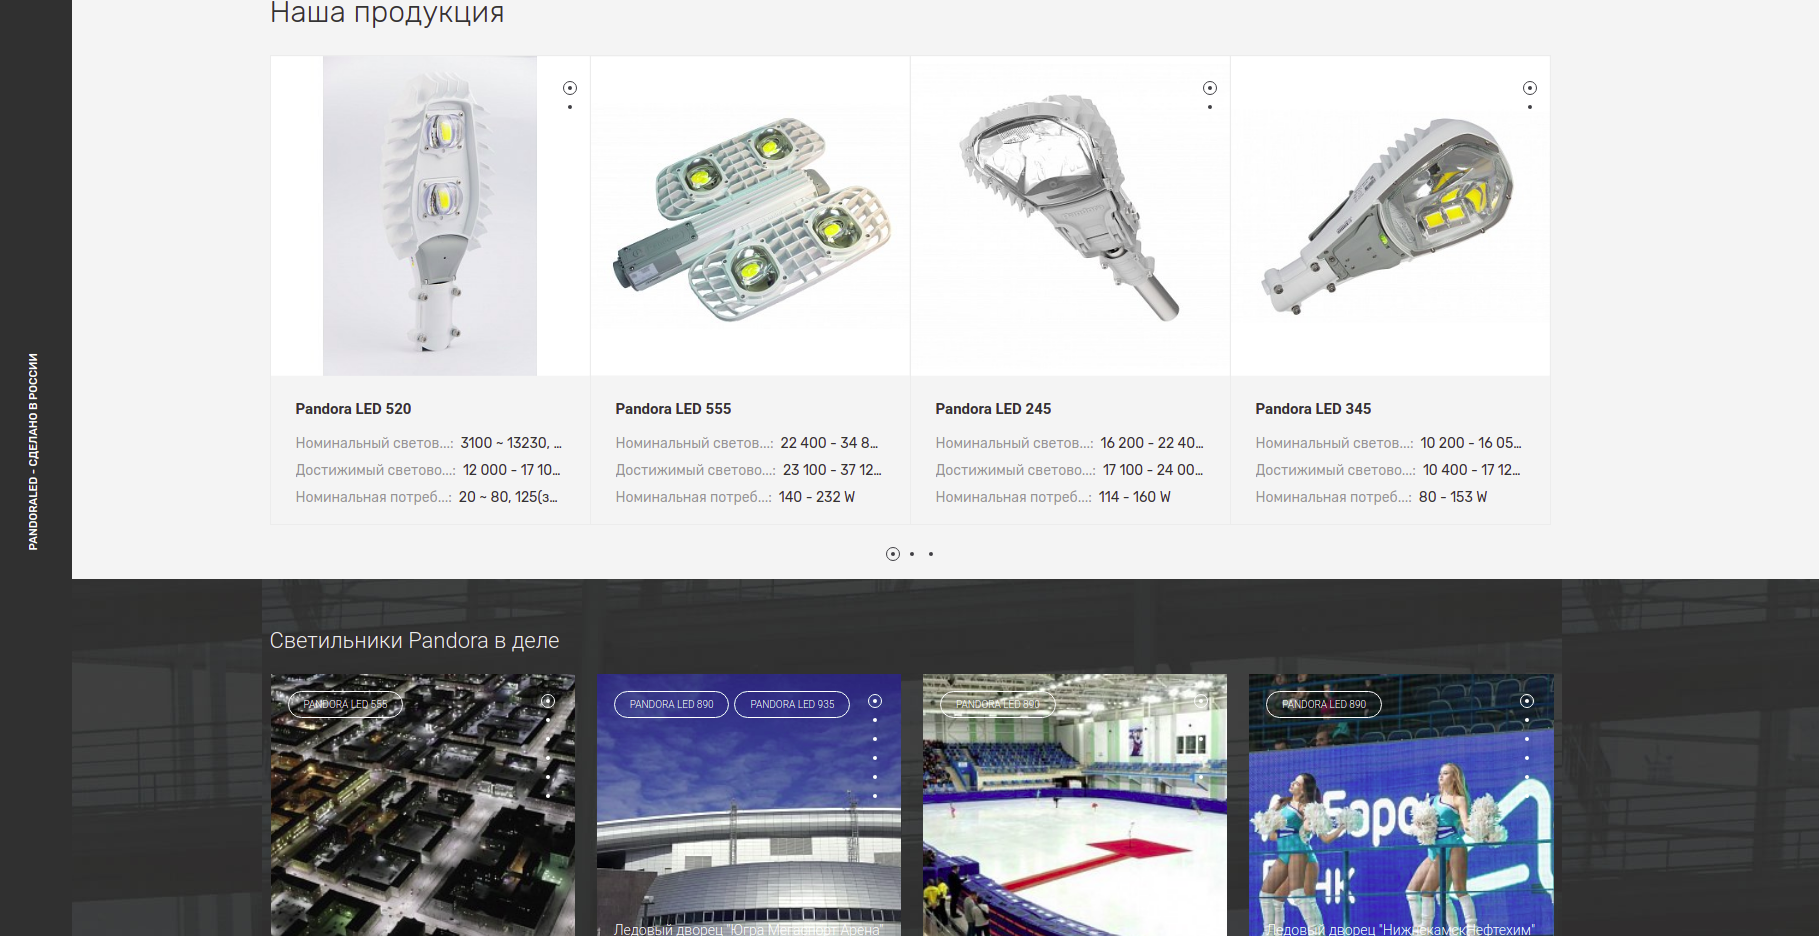
Task: Click value 10 200 - 16 05… of LED 345
Action: (1471, 443)
